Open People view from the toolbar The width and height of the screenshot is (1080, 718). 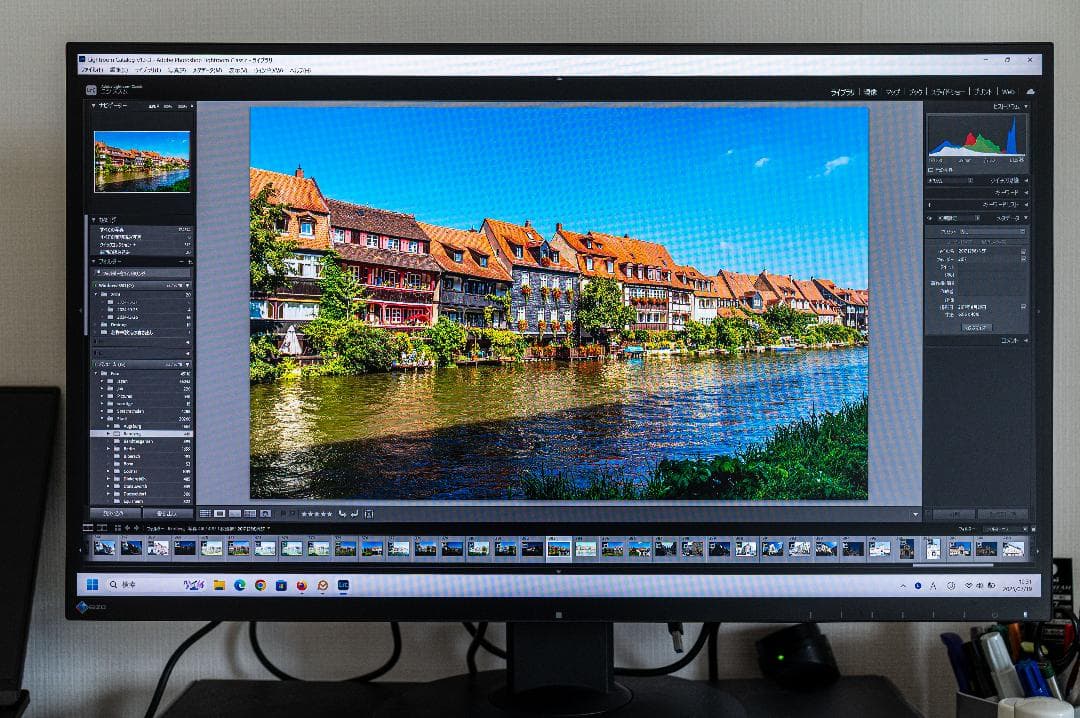[x=264, y=513]
